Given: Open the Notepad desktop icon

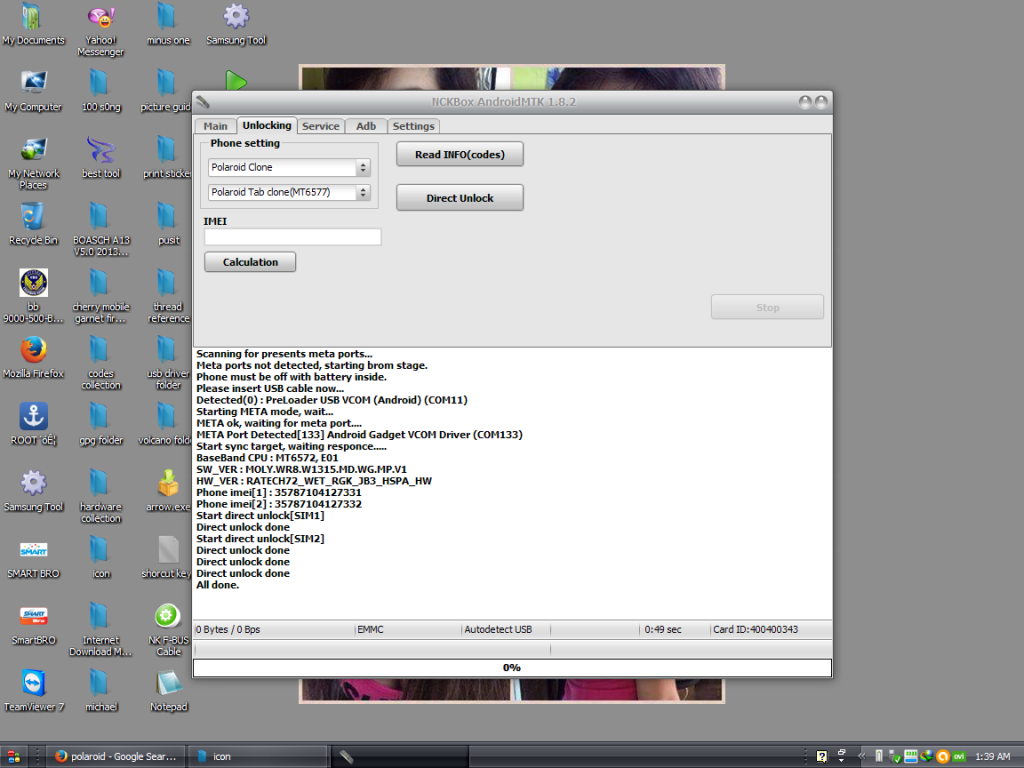Looking at the screenshot, I should point(168,683).
